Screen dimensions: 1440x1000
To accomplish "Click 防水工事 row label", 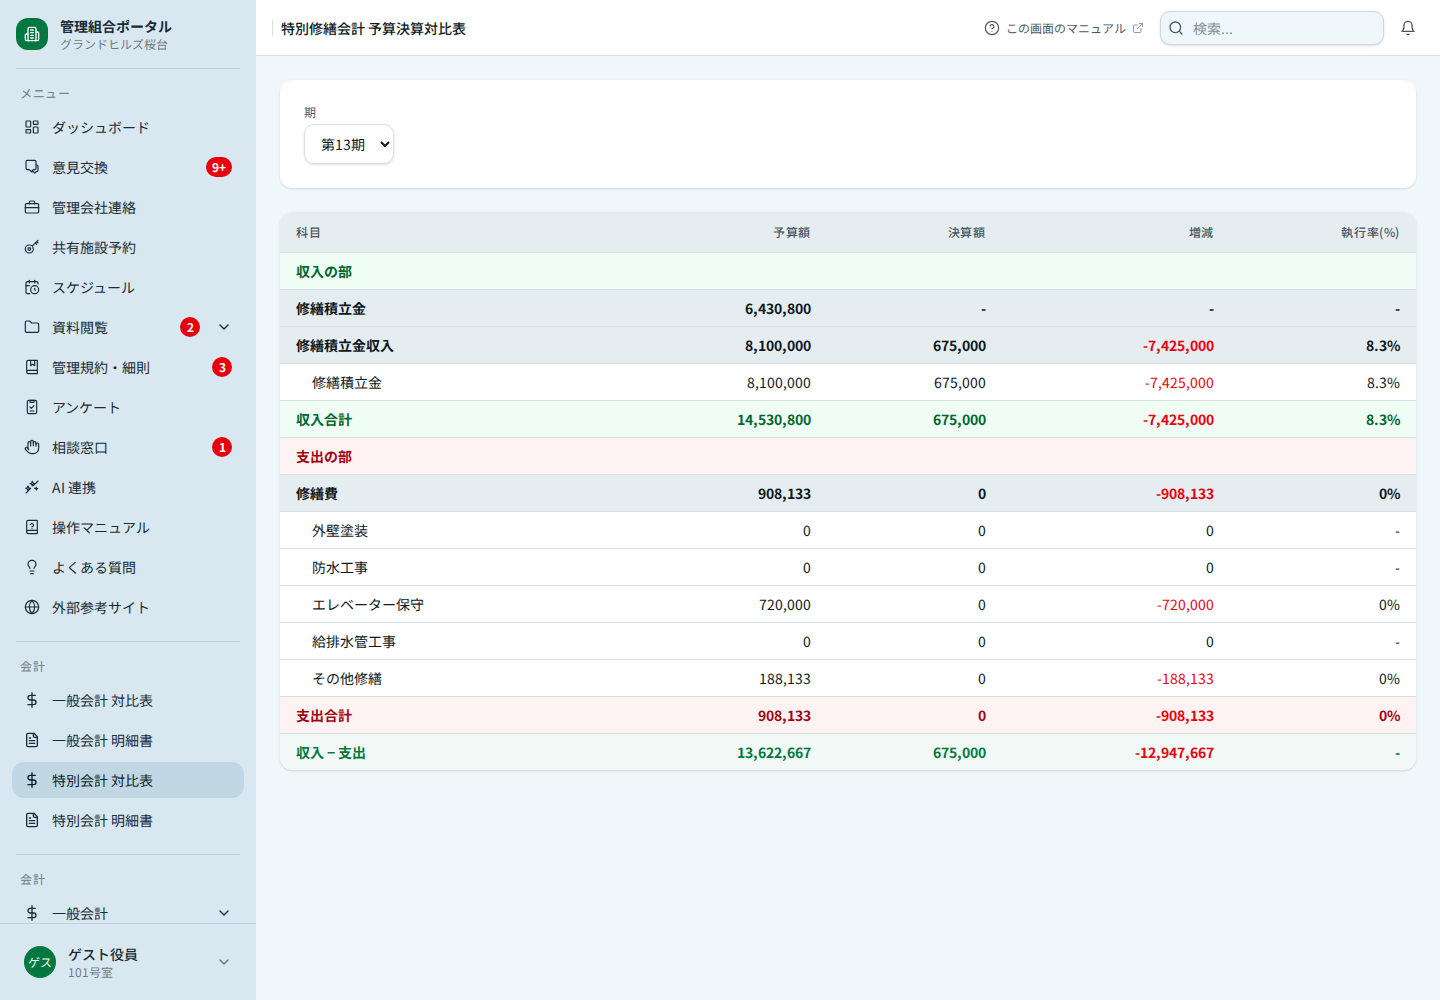I will point(340,567).
